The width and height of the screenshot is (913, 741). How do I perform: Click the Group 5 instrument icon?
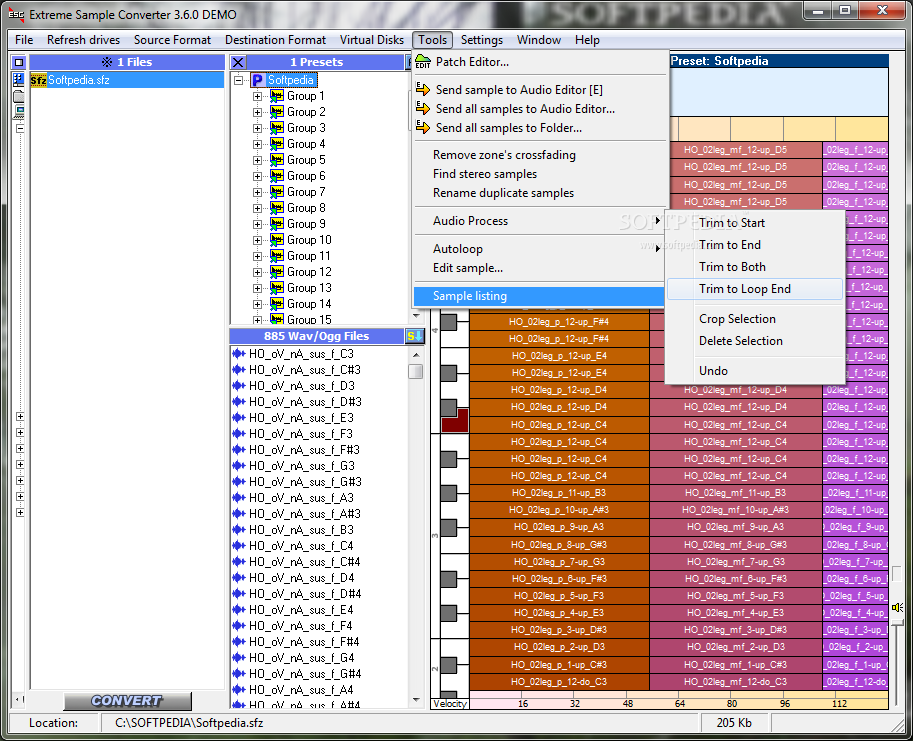tap(277, 160)
